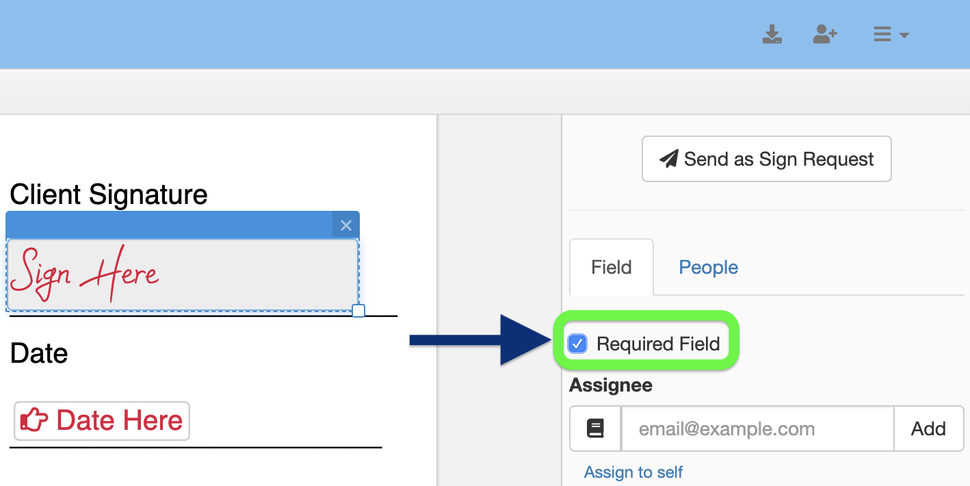The height and width of the screenshot is (486, 970).
Task: Click the download icon in header
Action: pos(772,35)
